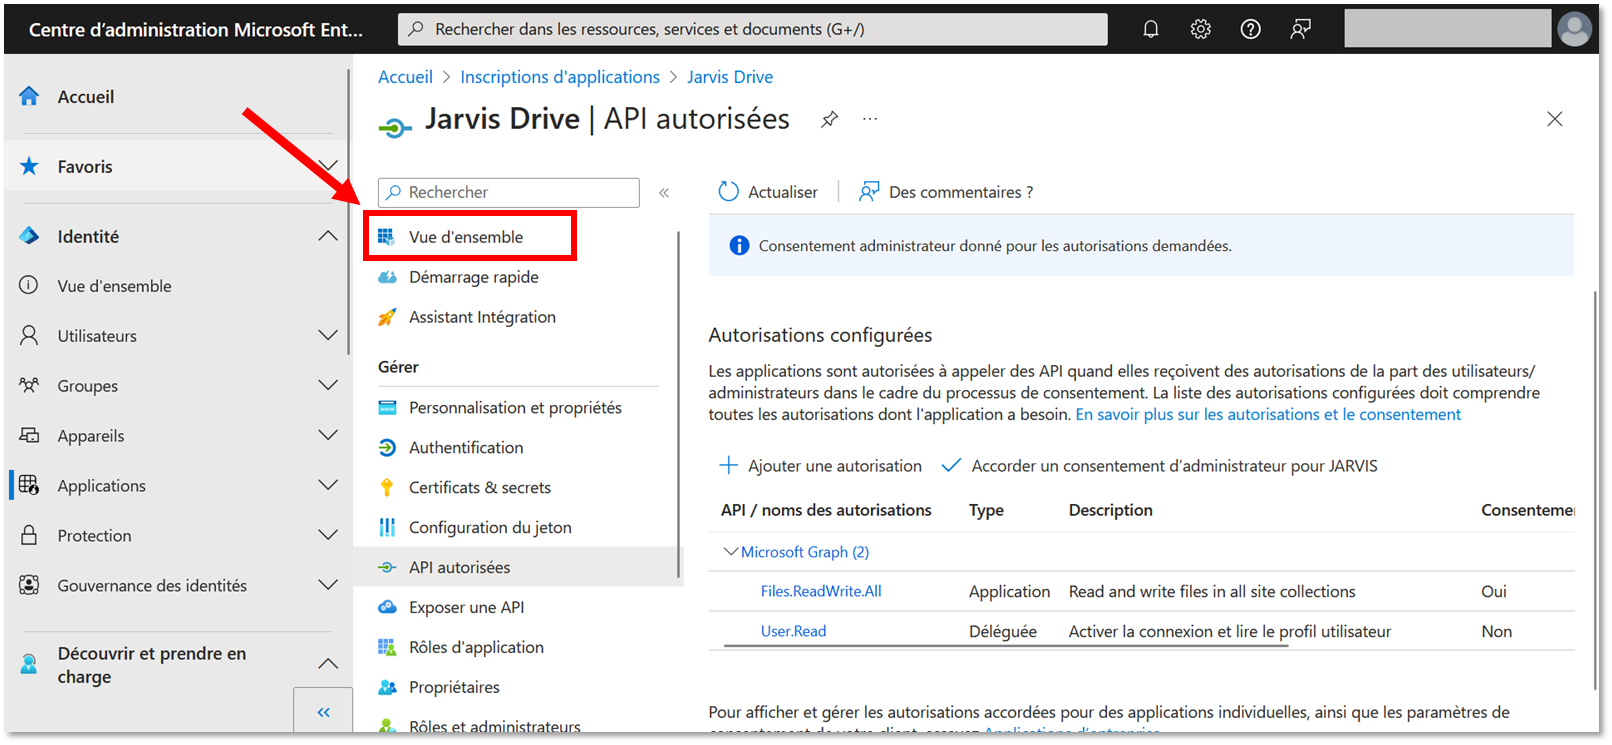
Task: Expand the Utilisateurs menu chevron
Action: click(328, 335)
